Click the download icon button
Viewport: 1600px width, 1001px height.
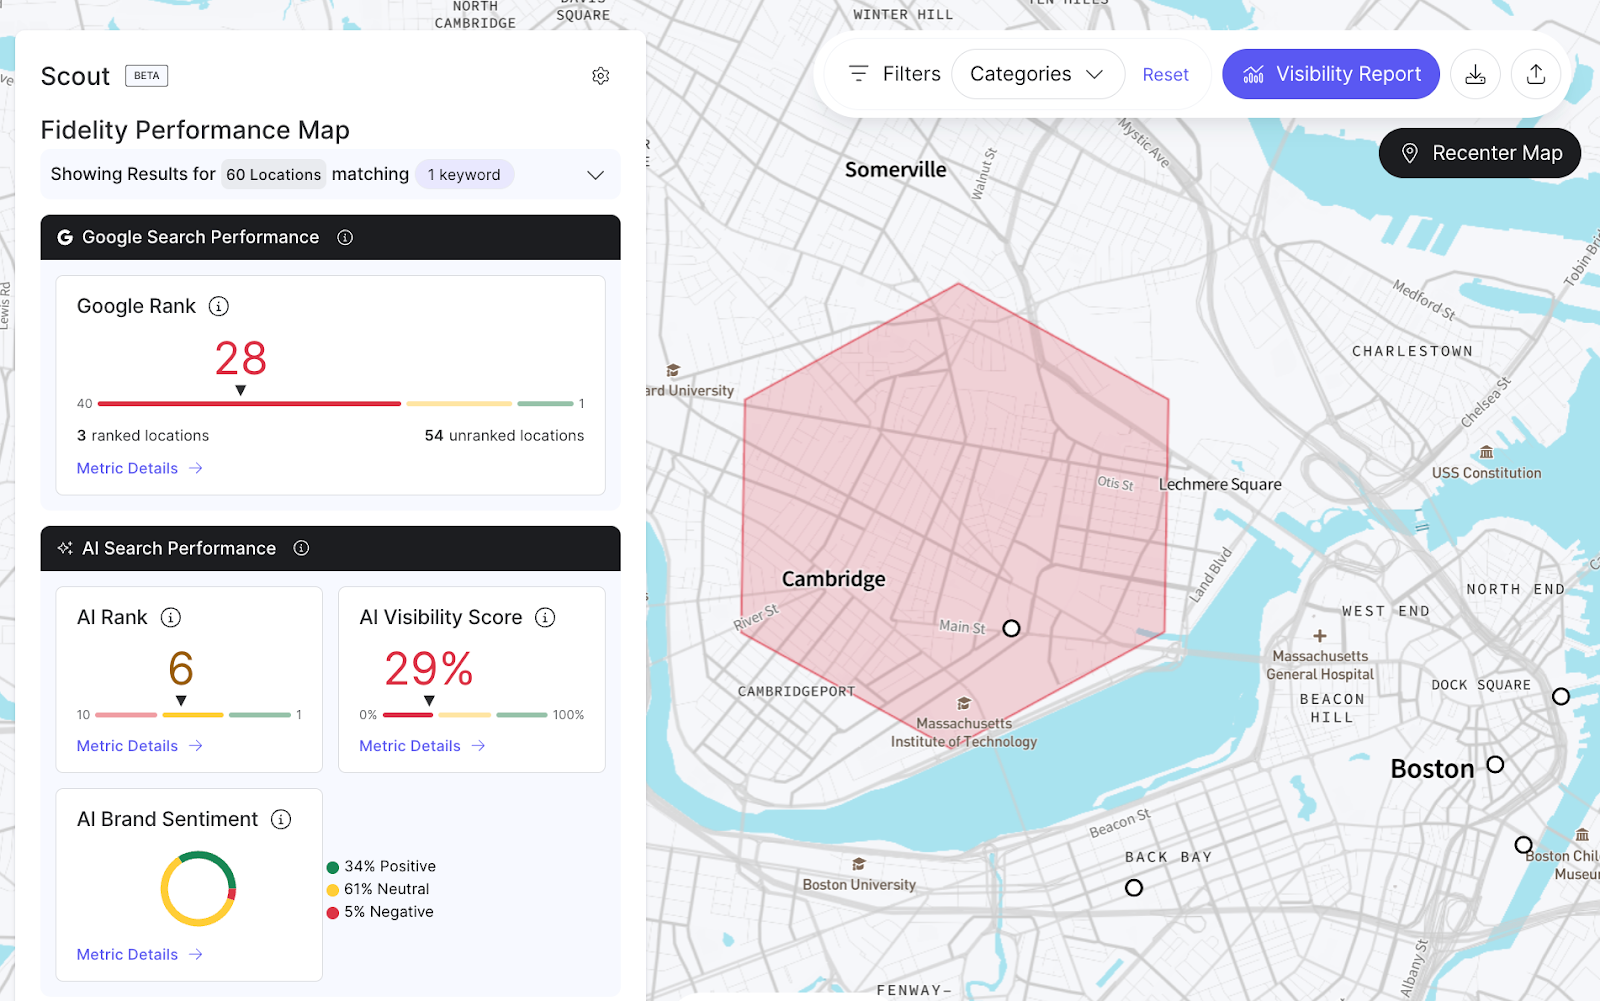[x=1475, y=74]
